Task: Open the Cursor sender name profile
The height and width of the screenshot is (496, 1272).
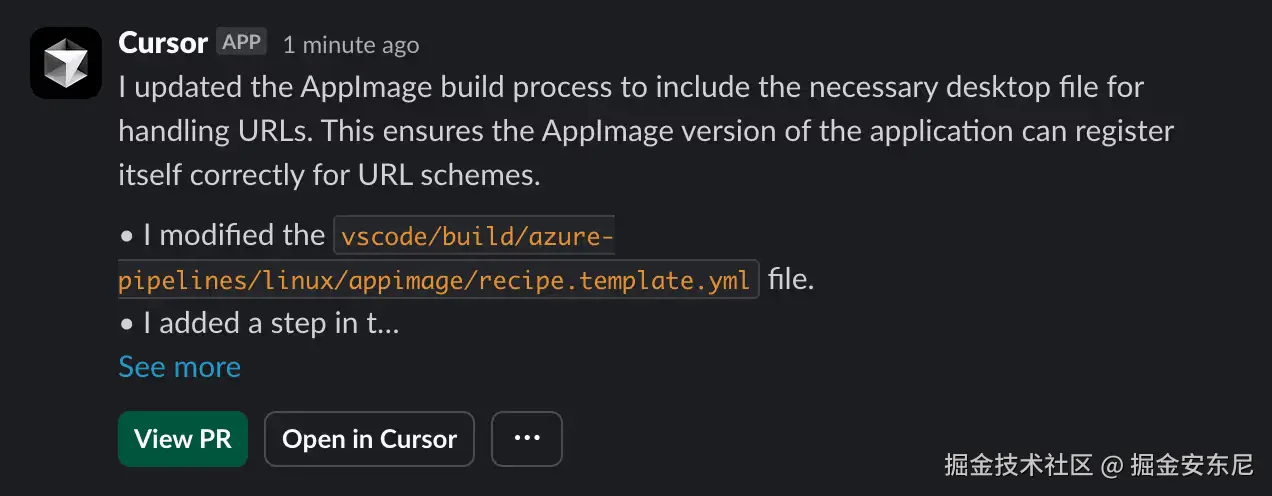Action: [162, 43]
